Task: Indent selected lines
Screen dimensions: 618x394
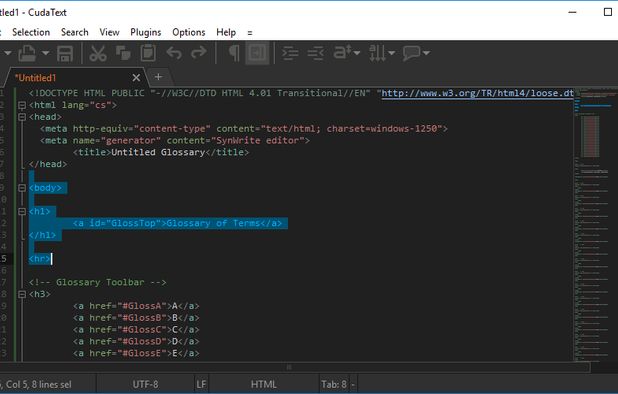Action: coord(290,53)
